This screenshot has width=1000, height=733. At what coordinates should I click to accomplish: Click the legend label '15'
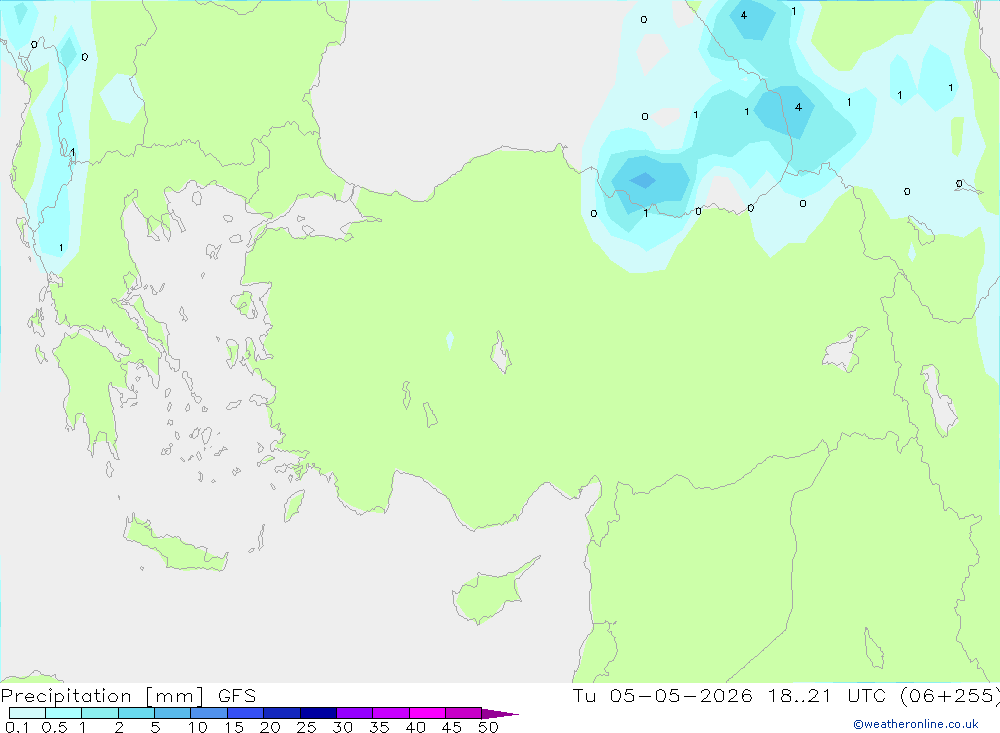point(234,727)
